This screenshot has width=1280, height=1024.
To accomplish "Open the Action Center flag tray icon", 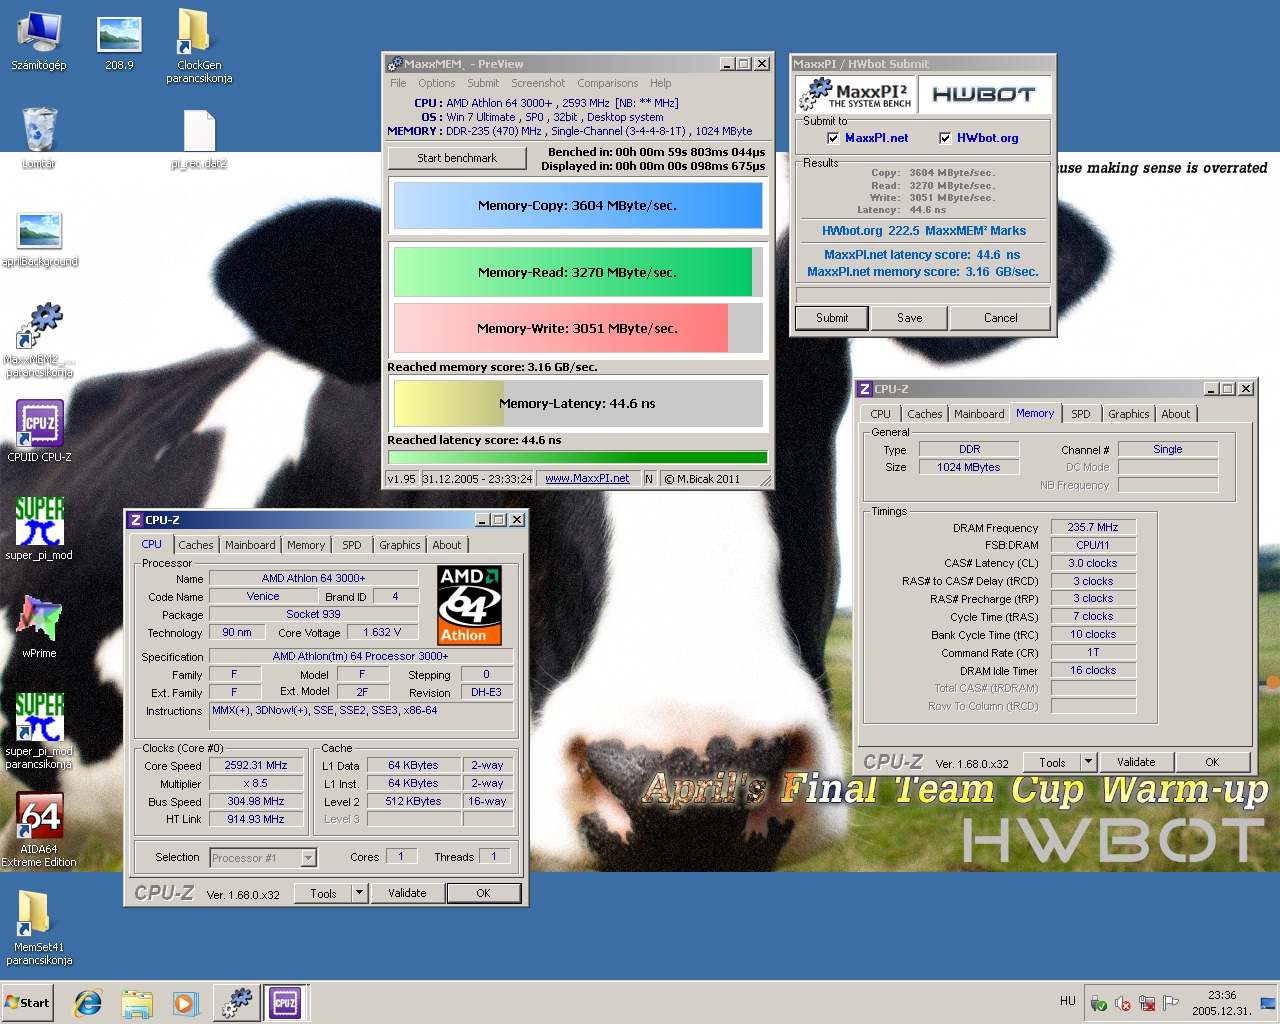I will (1171, 1003).
